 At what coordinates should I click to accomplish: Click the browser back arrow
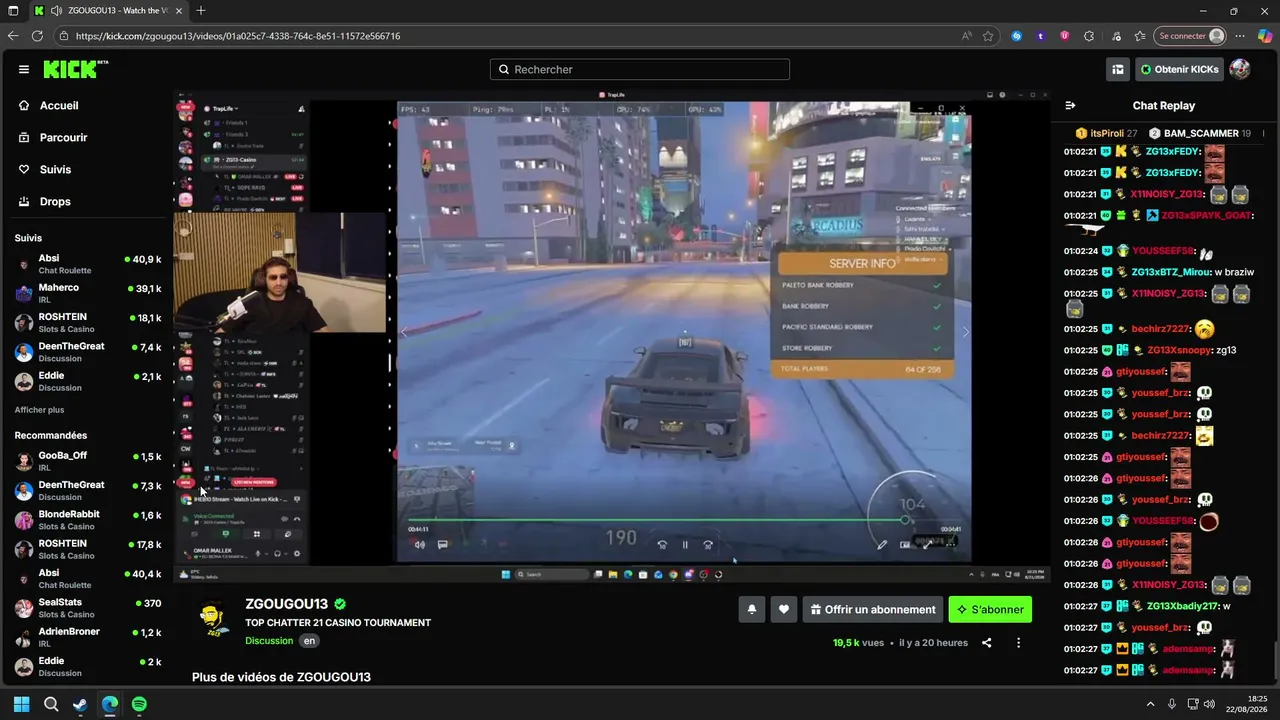[13, 36]
